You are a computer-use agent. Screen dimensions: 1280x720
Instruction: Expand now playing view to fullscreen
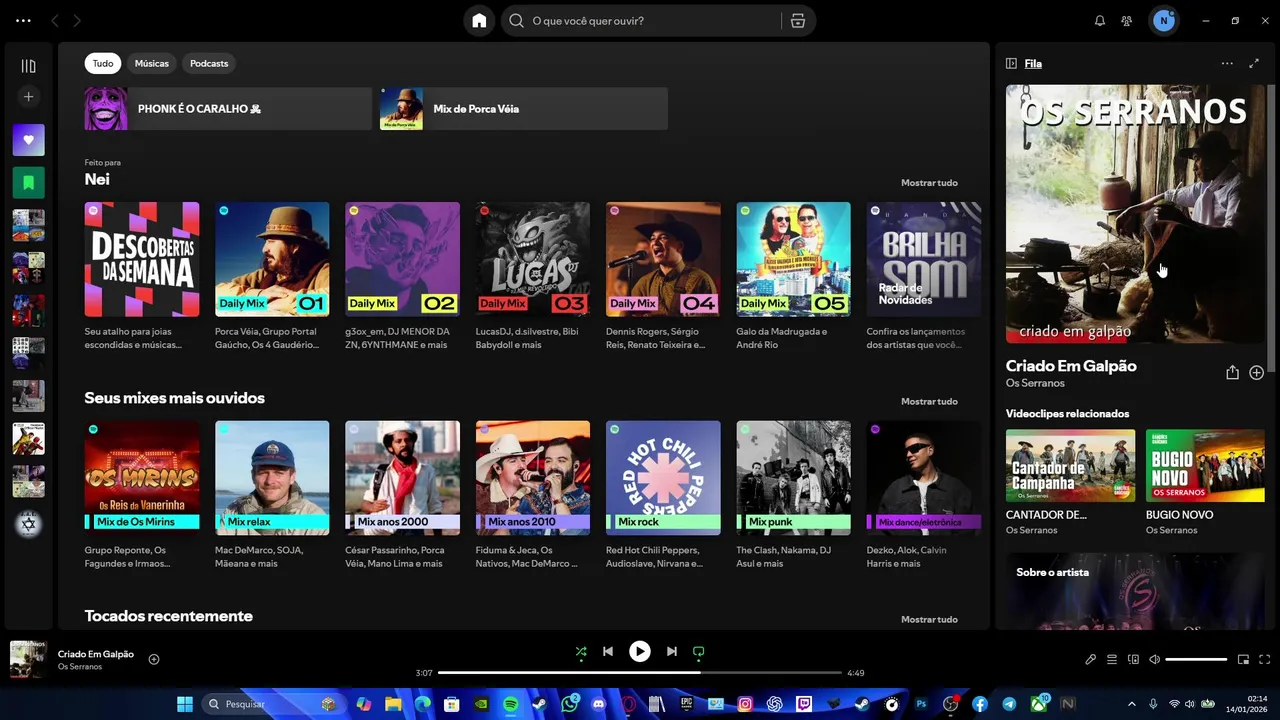(x=1254, y=63)
